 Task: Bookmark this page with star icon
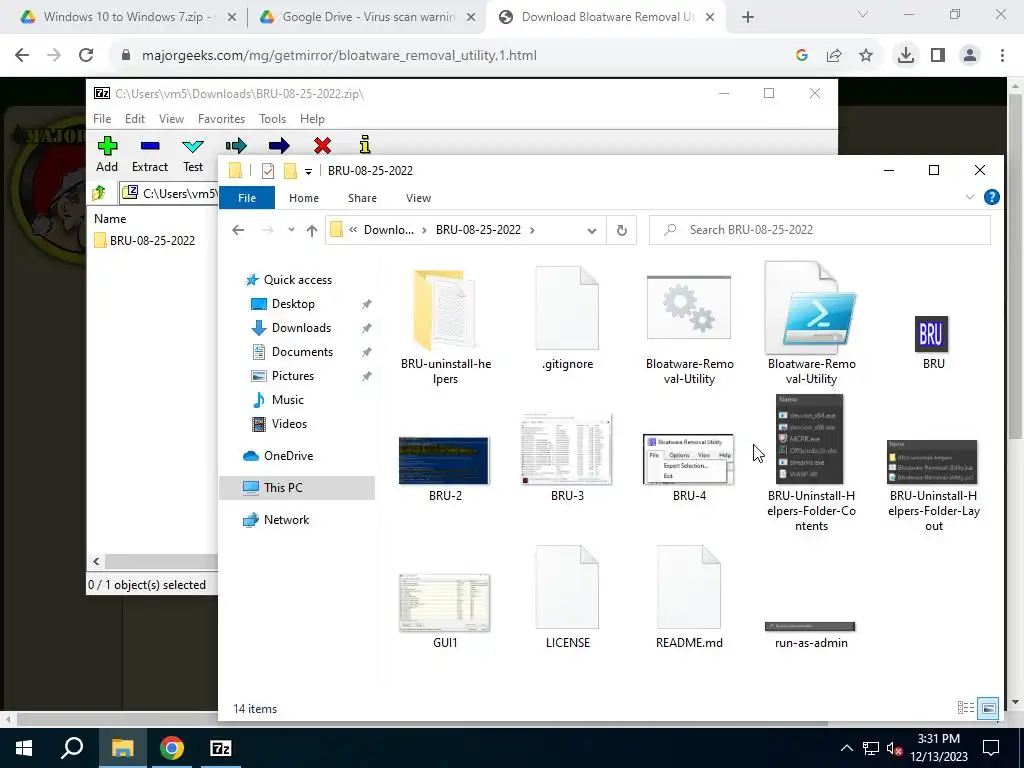[x=866, y=56]
